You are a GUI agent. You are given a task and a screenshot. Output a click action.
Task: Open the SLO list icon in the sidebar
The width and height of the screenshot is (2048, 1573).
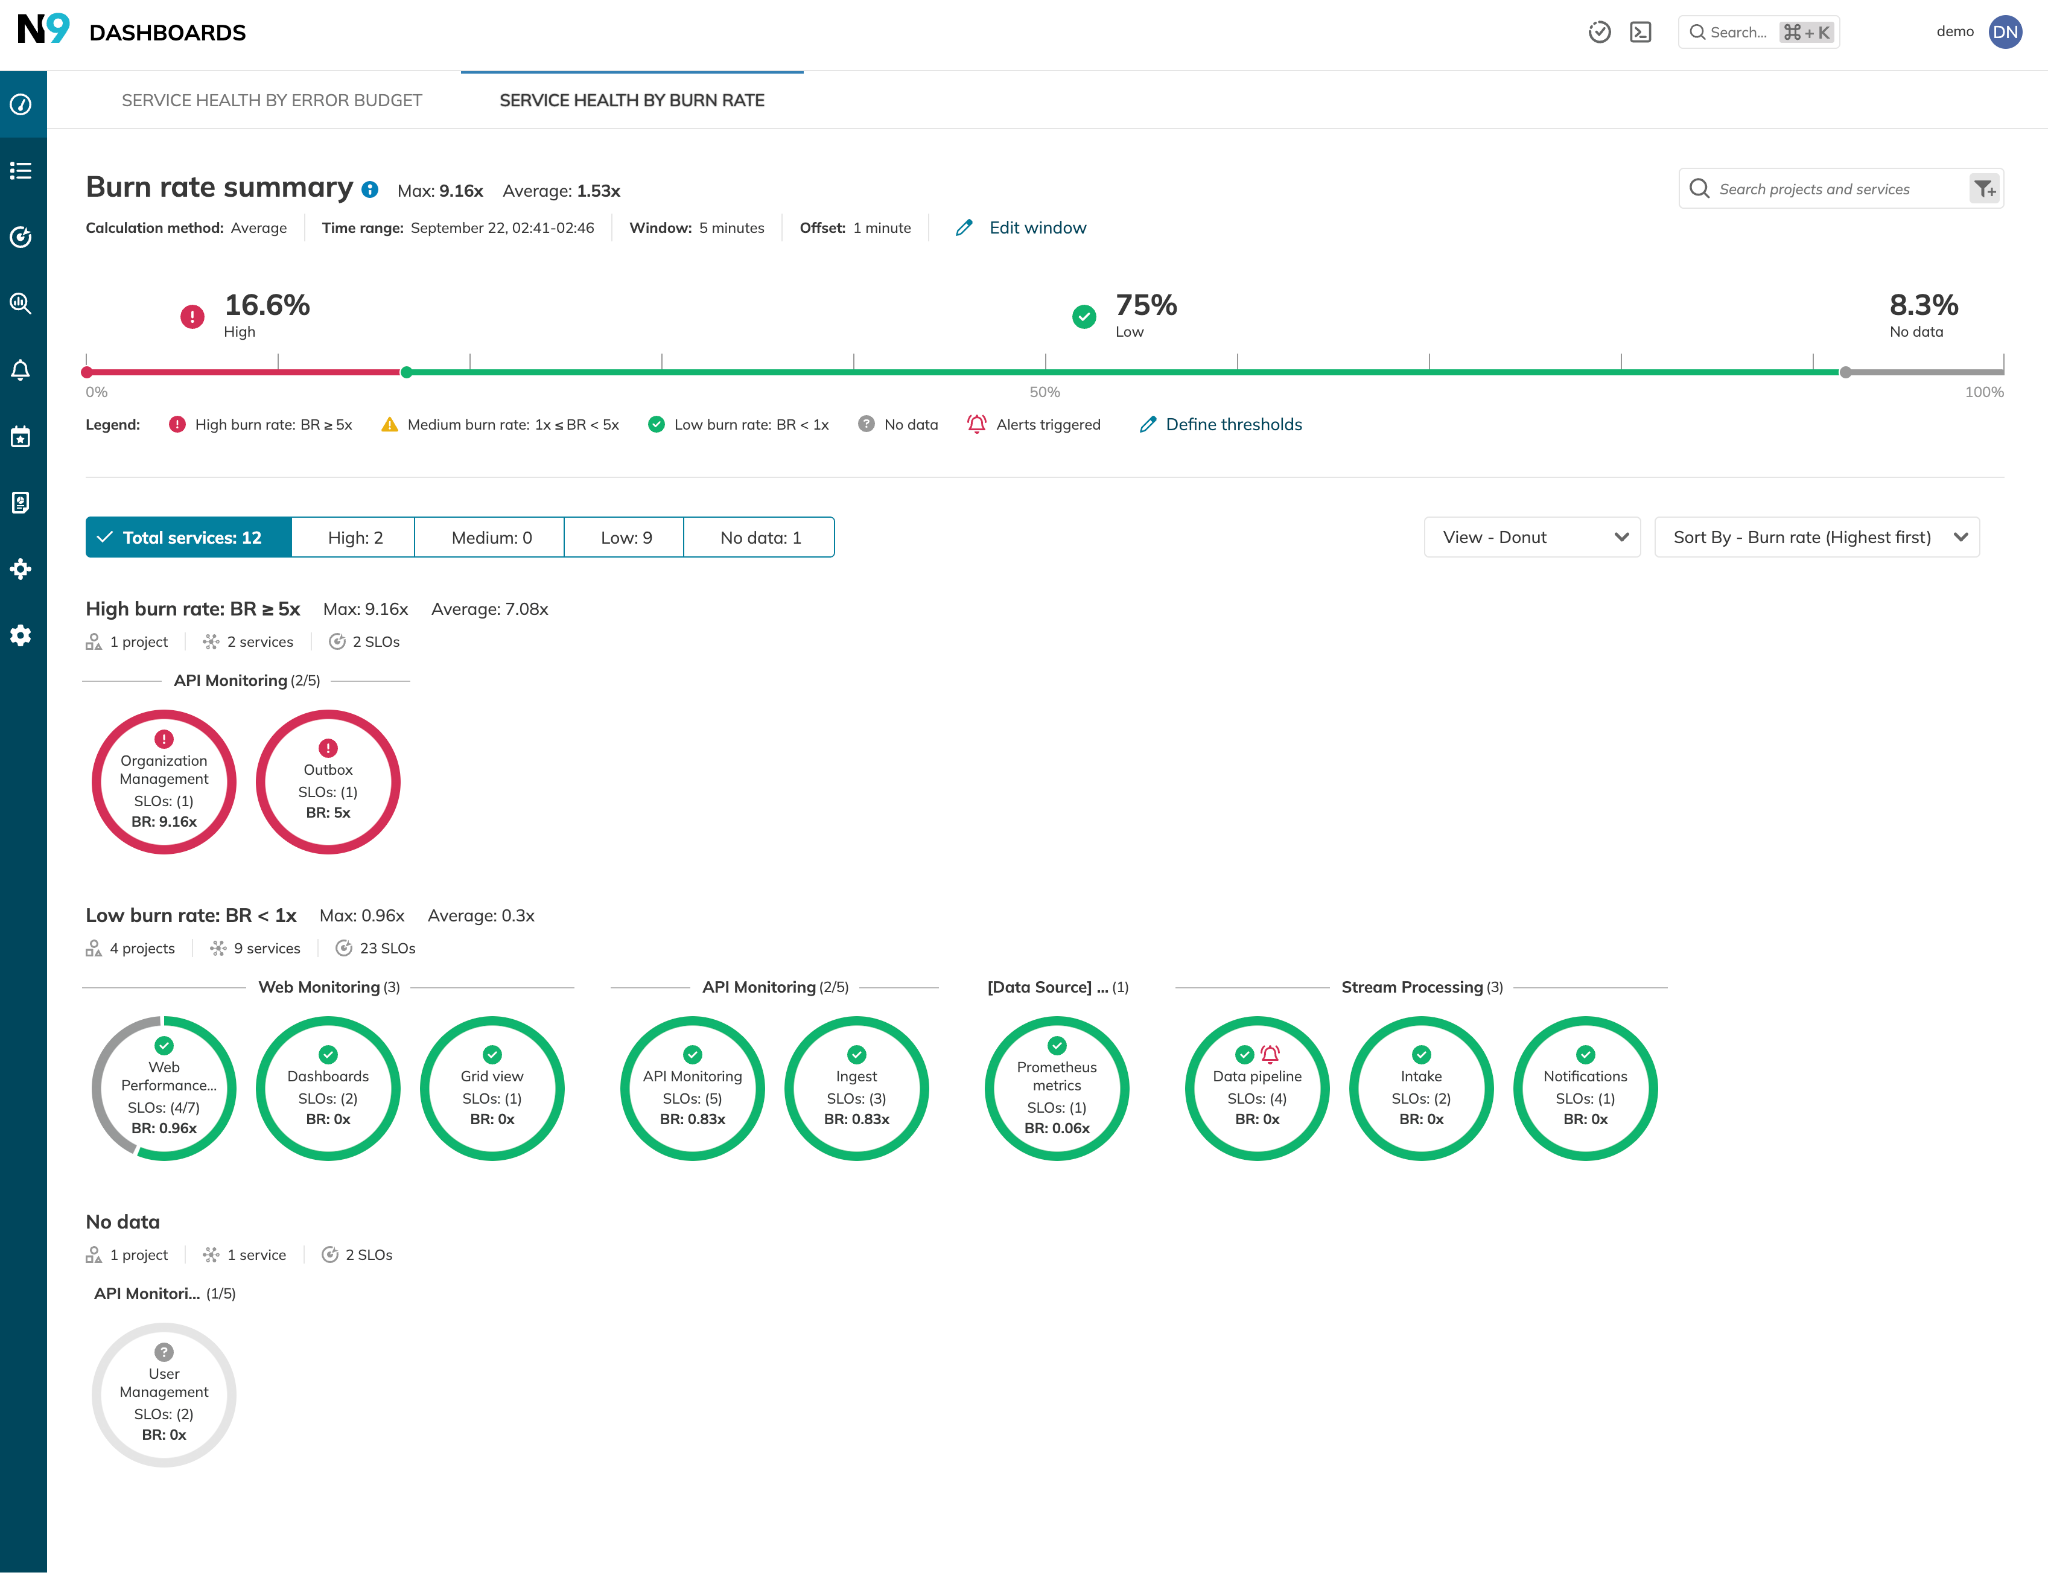pyautogui.click(x=21, y=170)
